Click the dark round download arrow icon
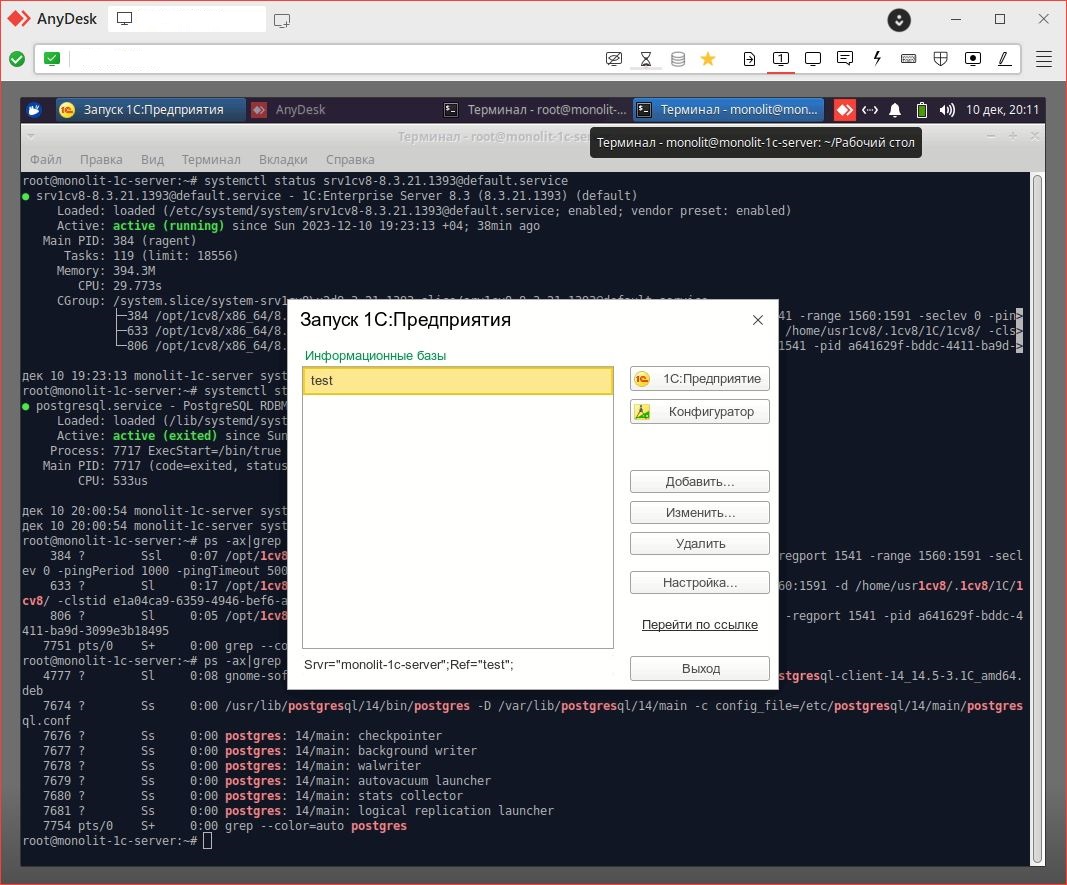1067x885 pixels. 899,20
